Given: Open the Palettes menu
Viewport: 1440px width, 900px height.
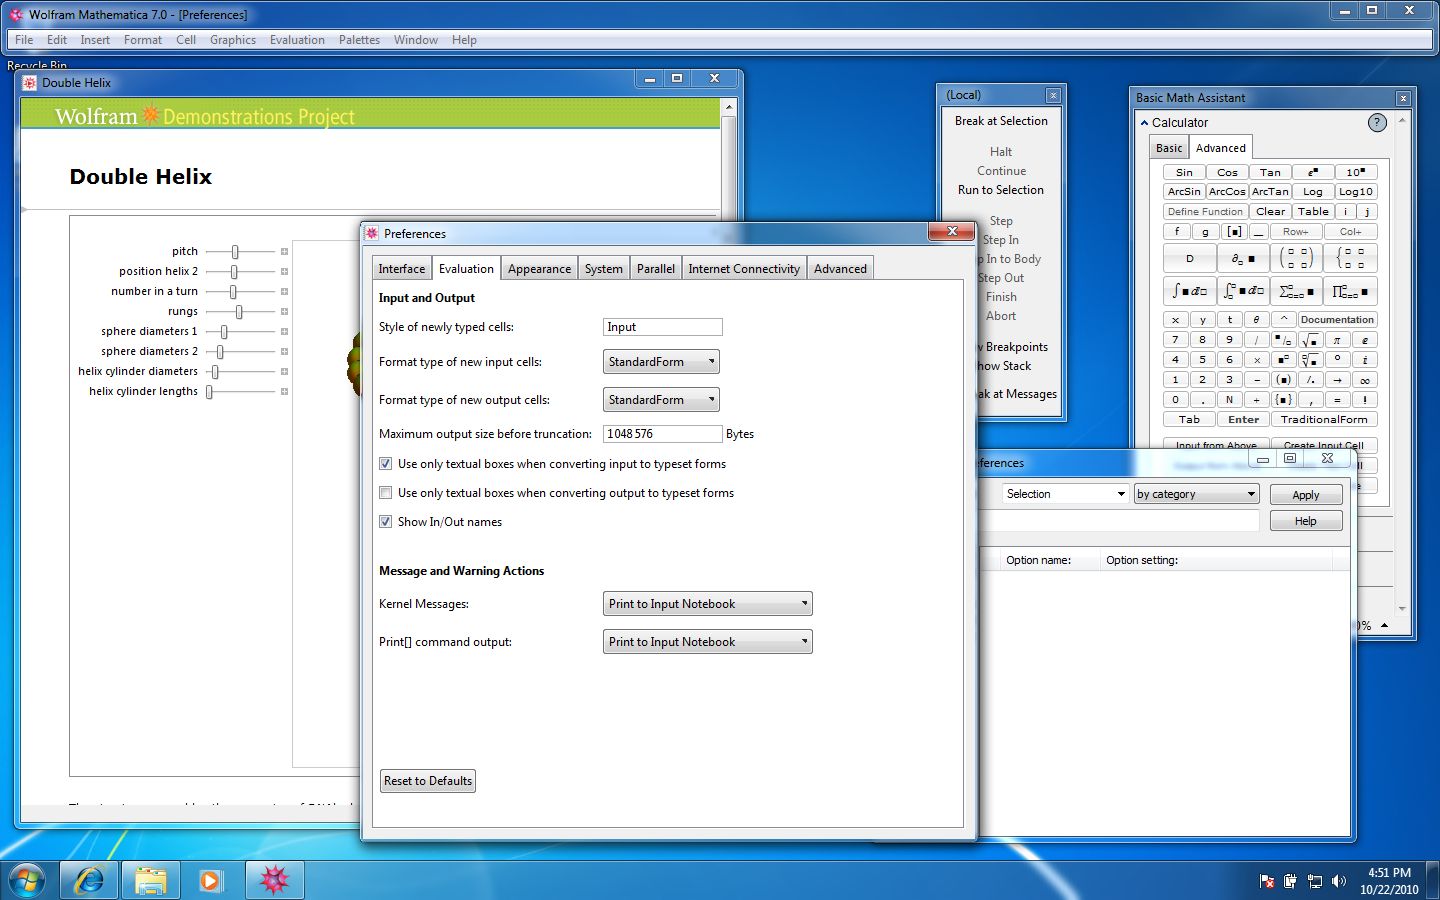Looking at the screenshot, I should coord(359,40).
